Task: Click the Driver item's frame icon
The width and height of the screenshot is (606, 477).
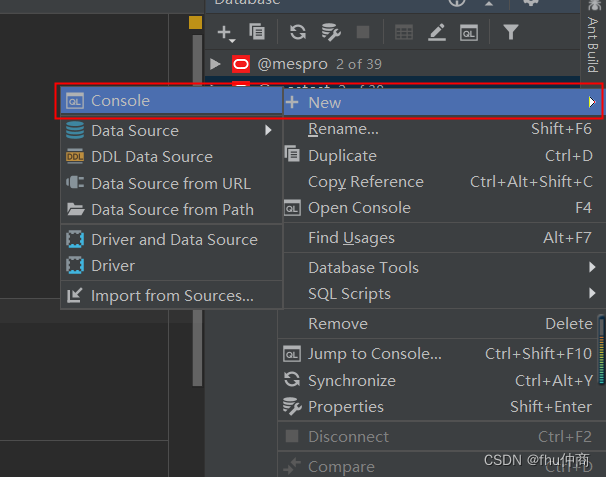Action: point(75,266)
